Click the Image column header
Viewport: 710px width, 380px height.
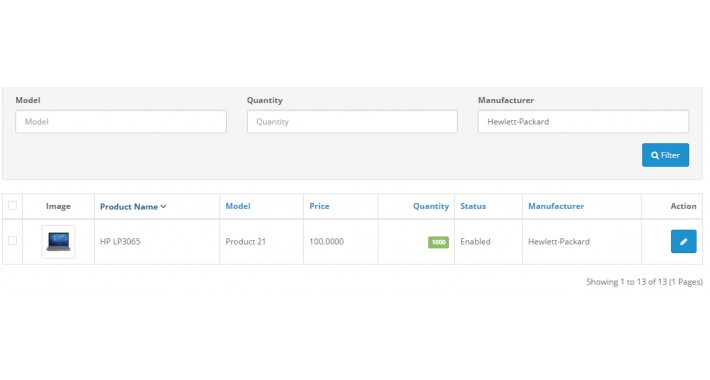58,206
